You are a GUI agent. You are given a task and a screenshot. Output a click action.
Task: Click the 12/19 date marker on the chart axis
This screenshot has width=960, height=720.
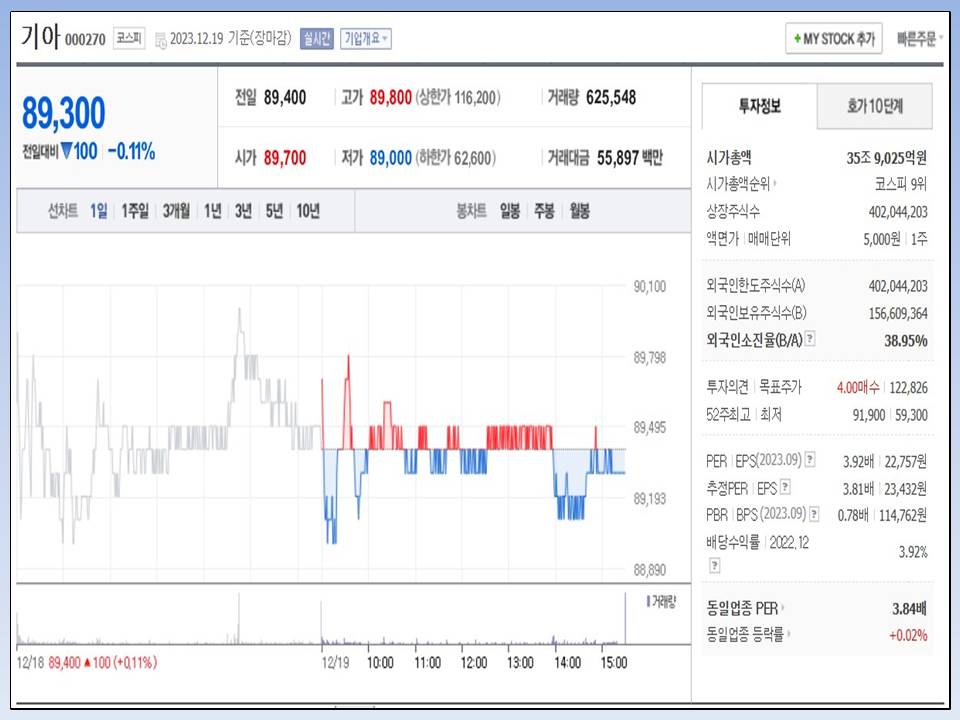point(336,662)
